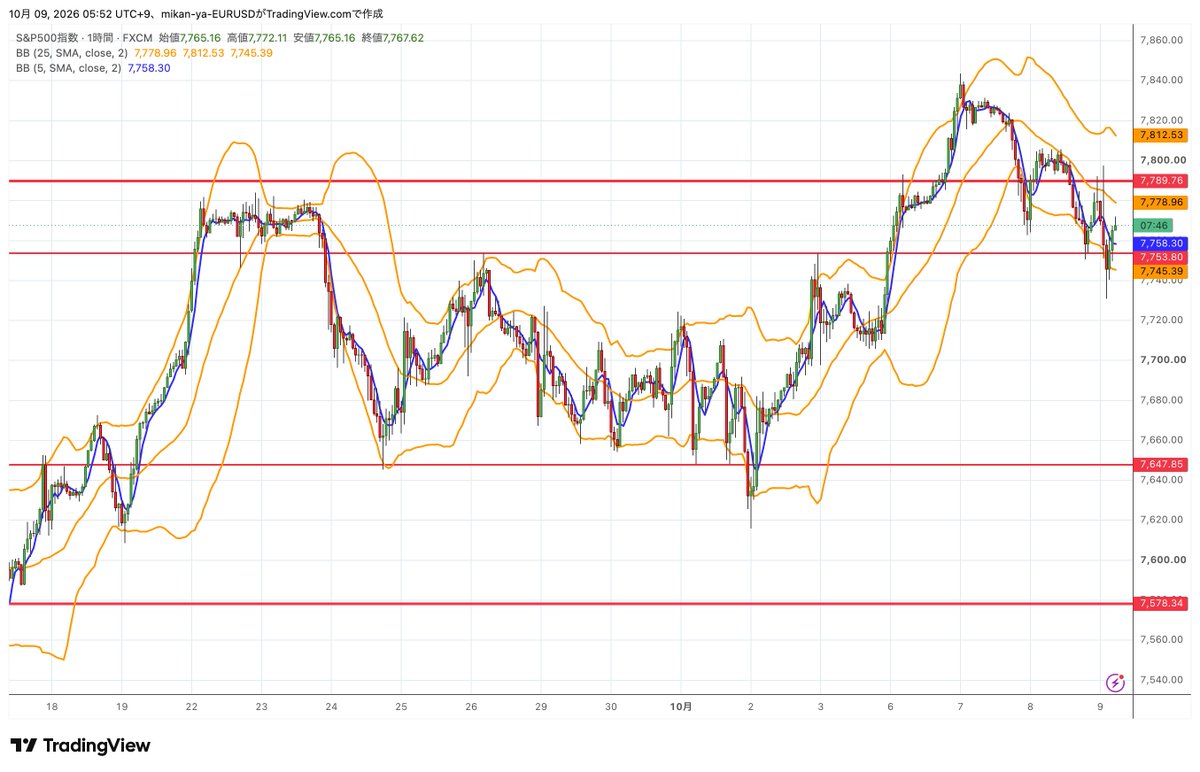
Task: Click the 8 date label on time axis
Action: click(1029, 706)
